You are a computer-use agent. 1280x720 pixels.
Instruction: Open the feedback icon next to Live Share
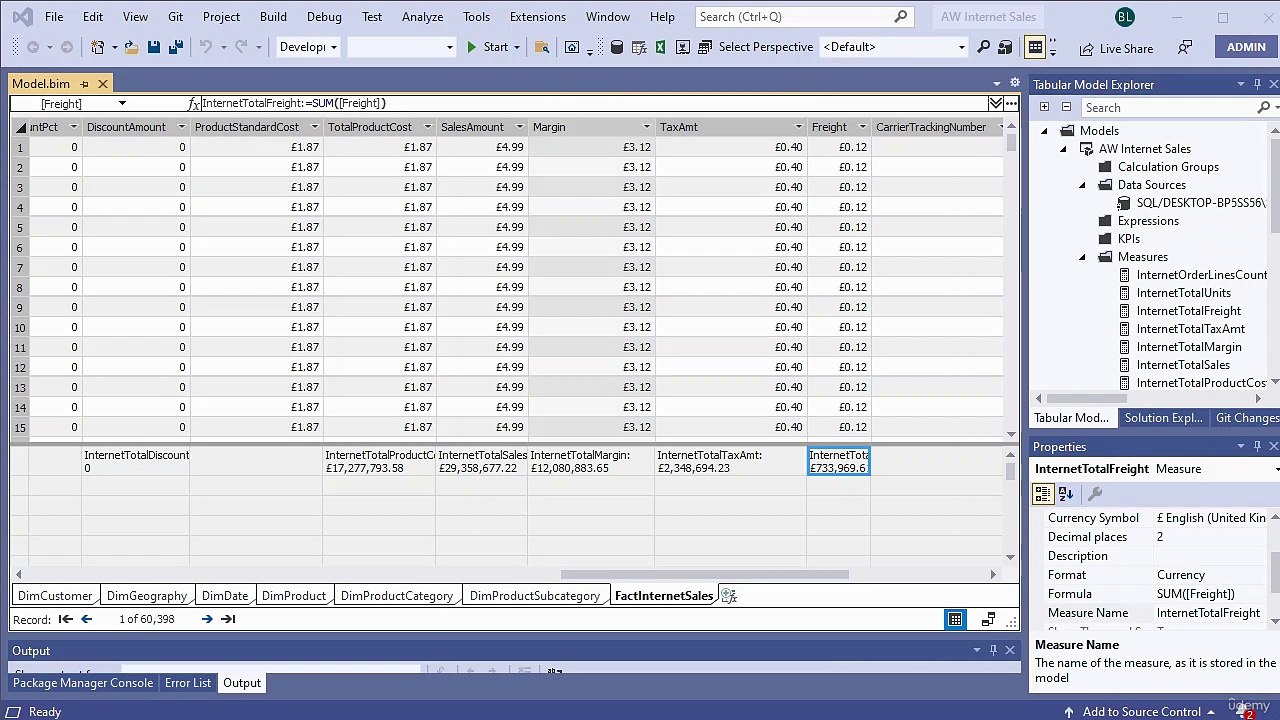click(x=1185, y=47)
